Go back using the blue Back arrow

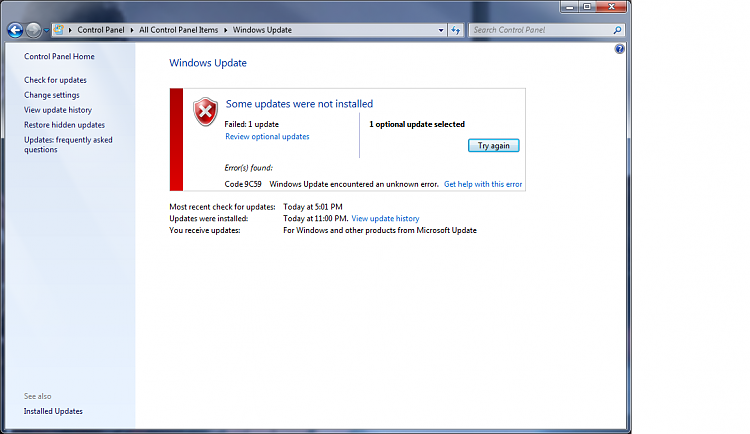pyautogui.click(x=15, y=30)
